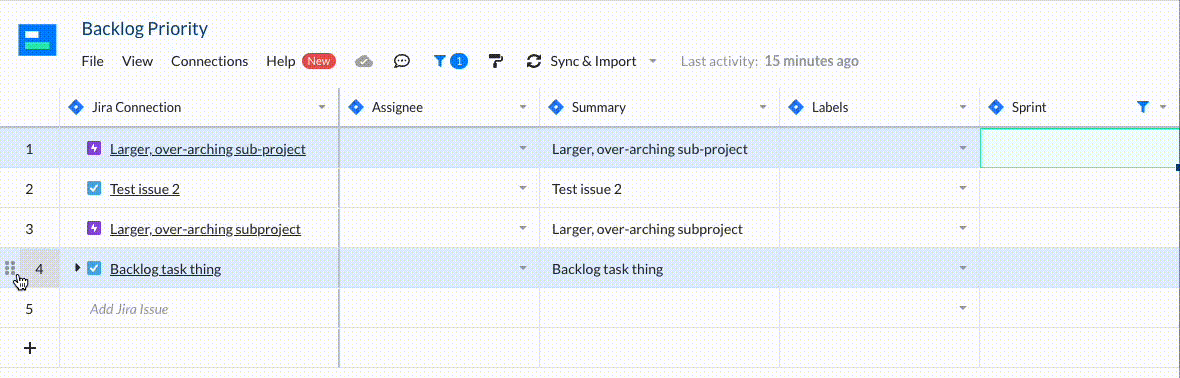Expand the Backlog task thing row triangle
The image size is (1180, 378).
click(x=78, y=267)
